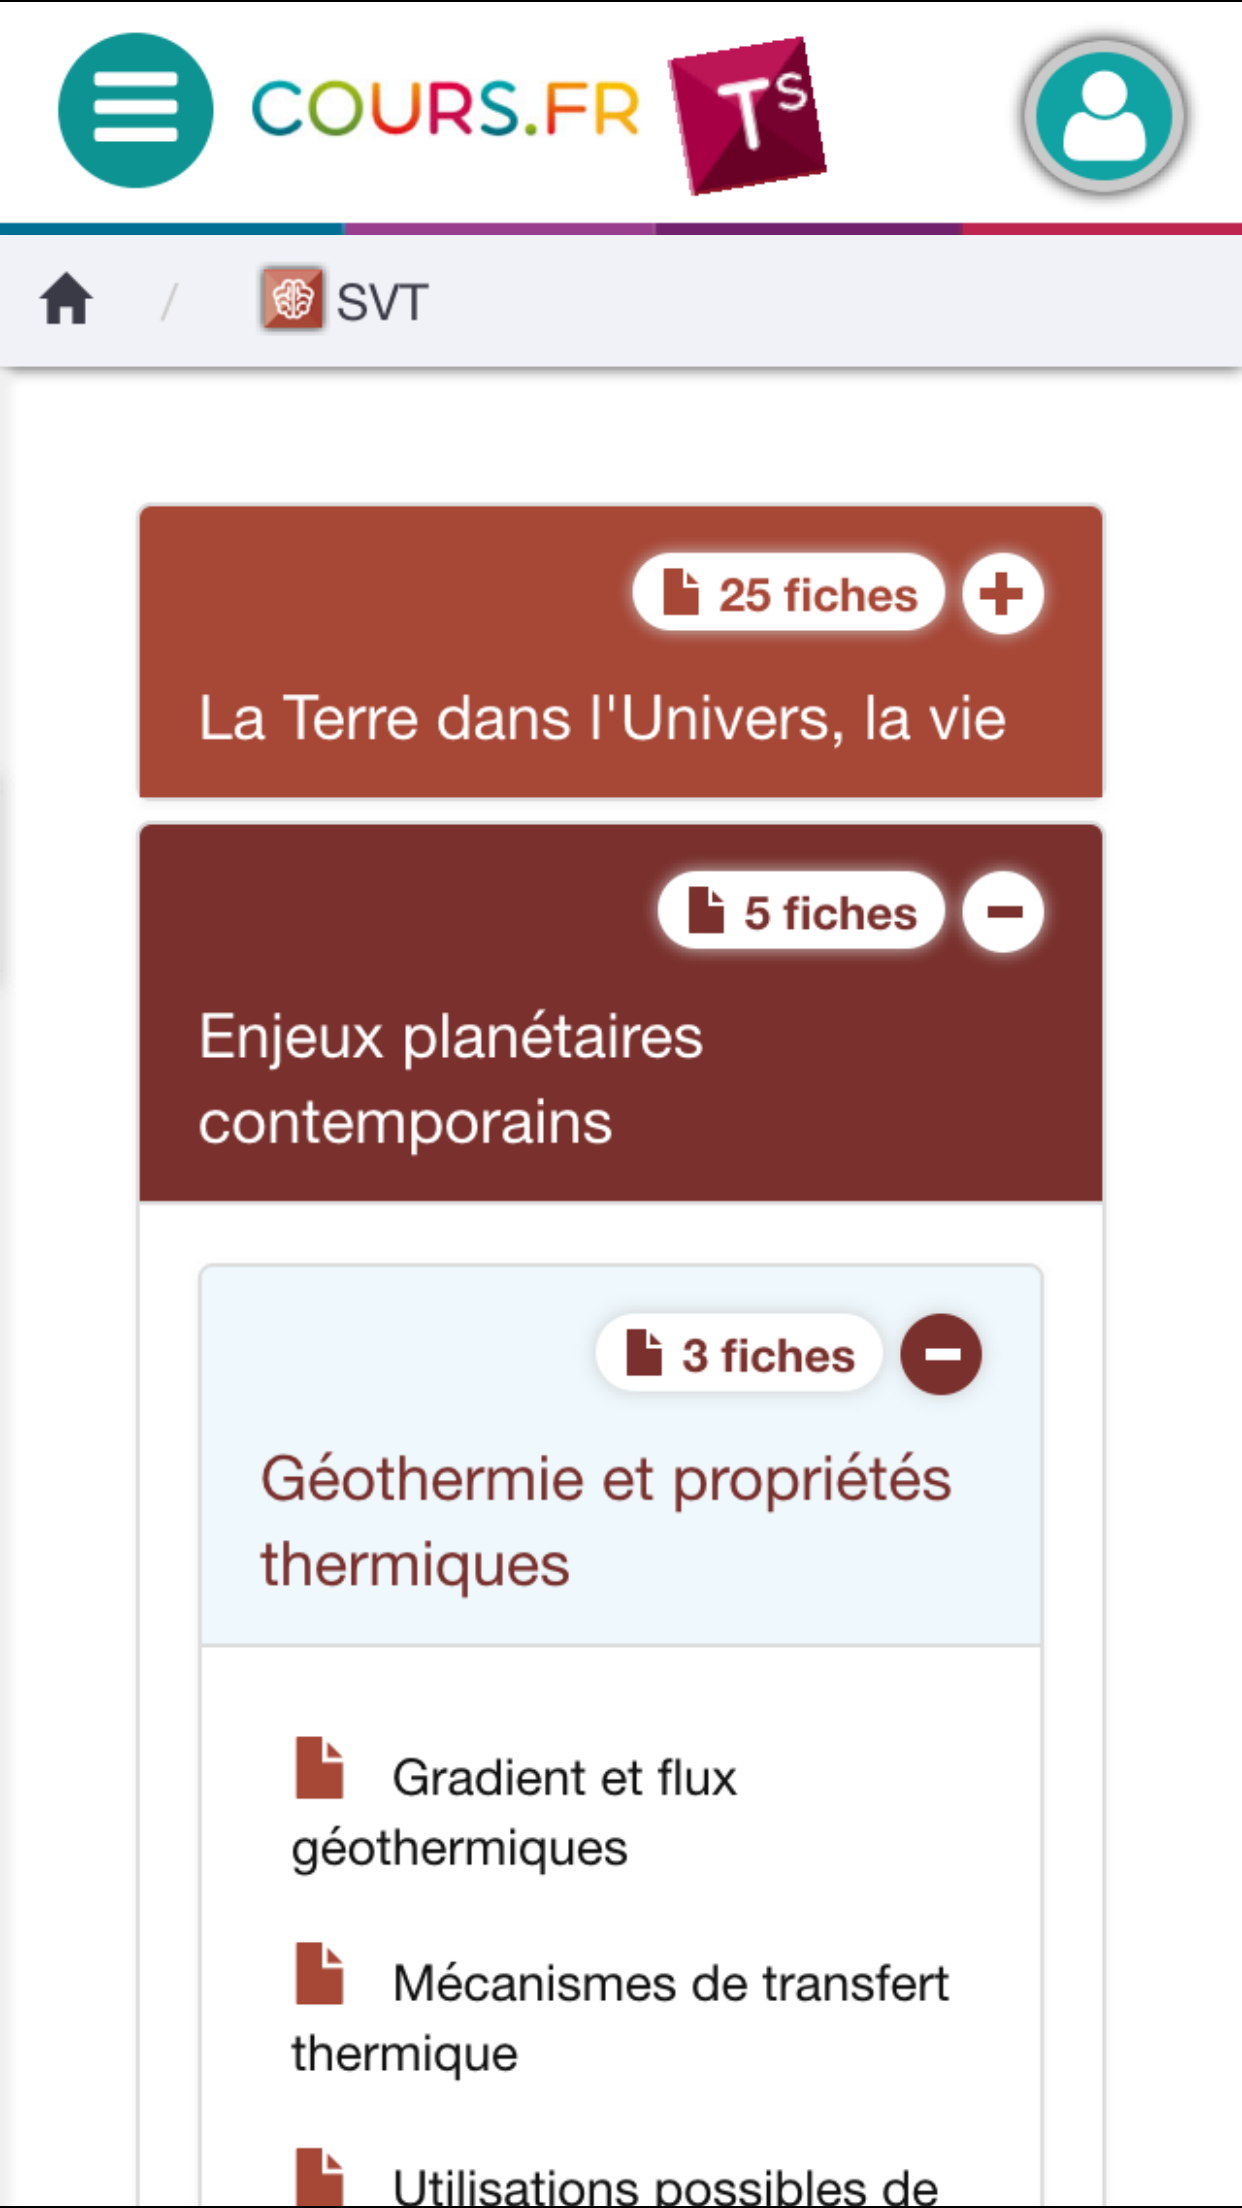Click the 3 fiches badge

click(x=740, y=1355)
